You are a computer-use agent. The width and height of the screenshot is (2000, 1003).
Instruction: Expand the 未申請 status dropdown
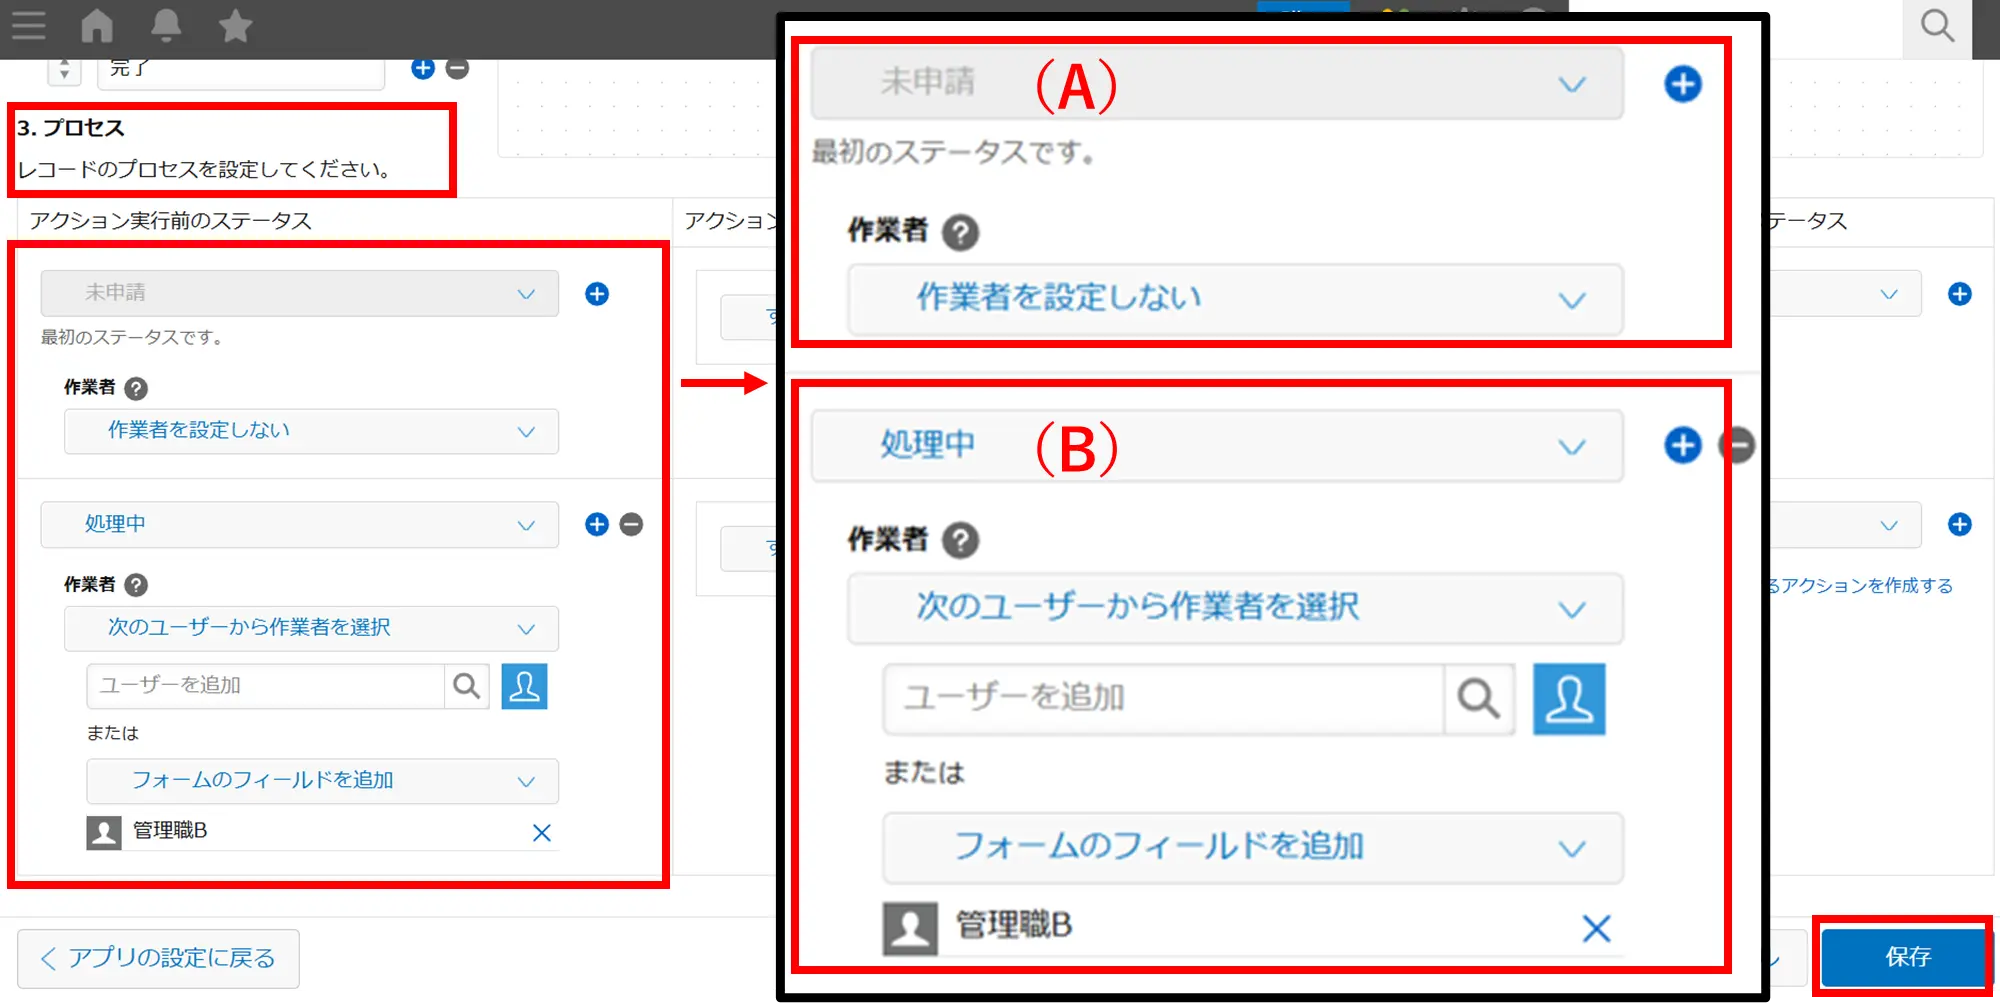pyautogui.click(x=299, y=294)
